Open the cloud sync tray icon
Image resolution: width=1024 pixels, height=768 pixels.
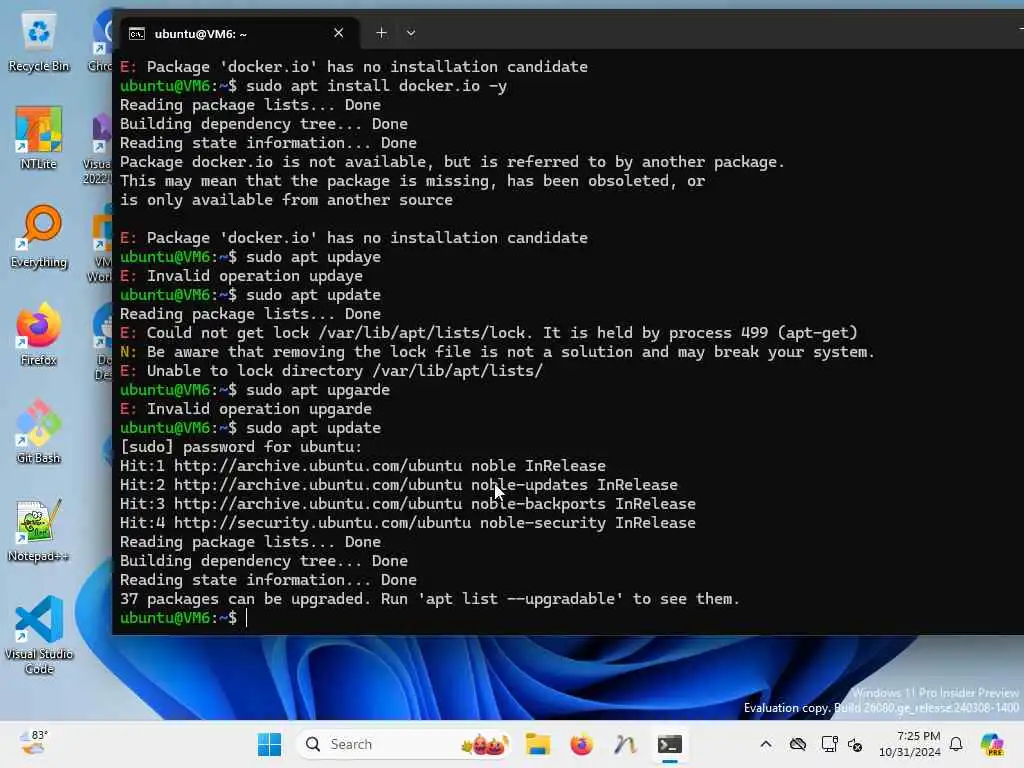coord(797,744)
